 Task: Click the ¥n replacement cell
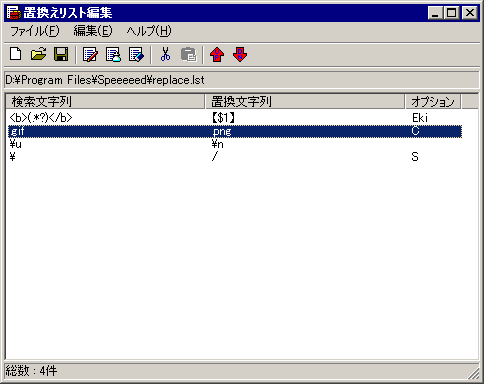pos(217,144)
